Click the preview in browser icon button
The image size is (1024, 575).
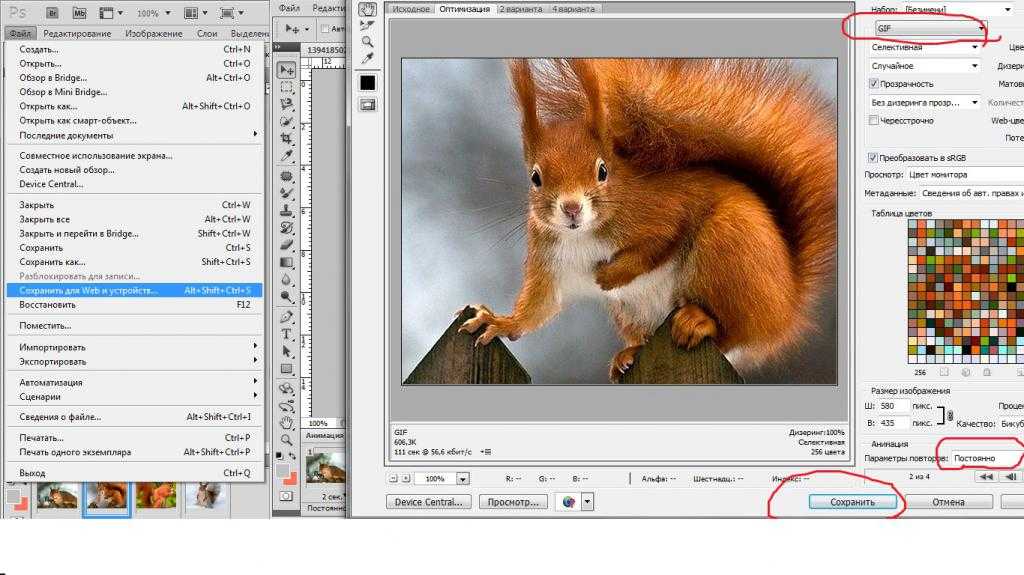click(569, 502)
